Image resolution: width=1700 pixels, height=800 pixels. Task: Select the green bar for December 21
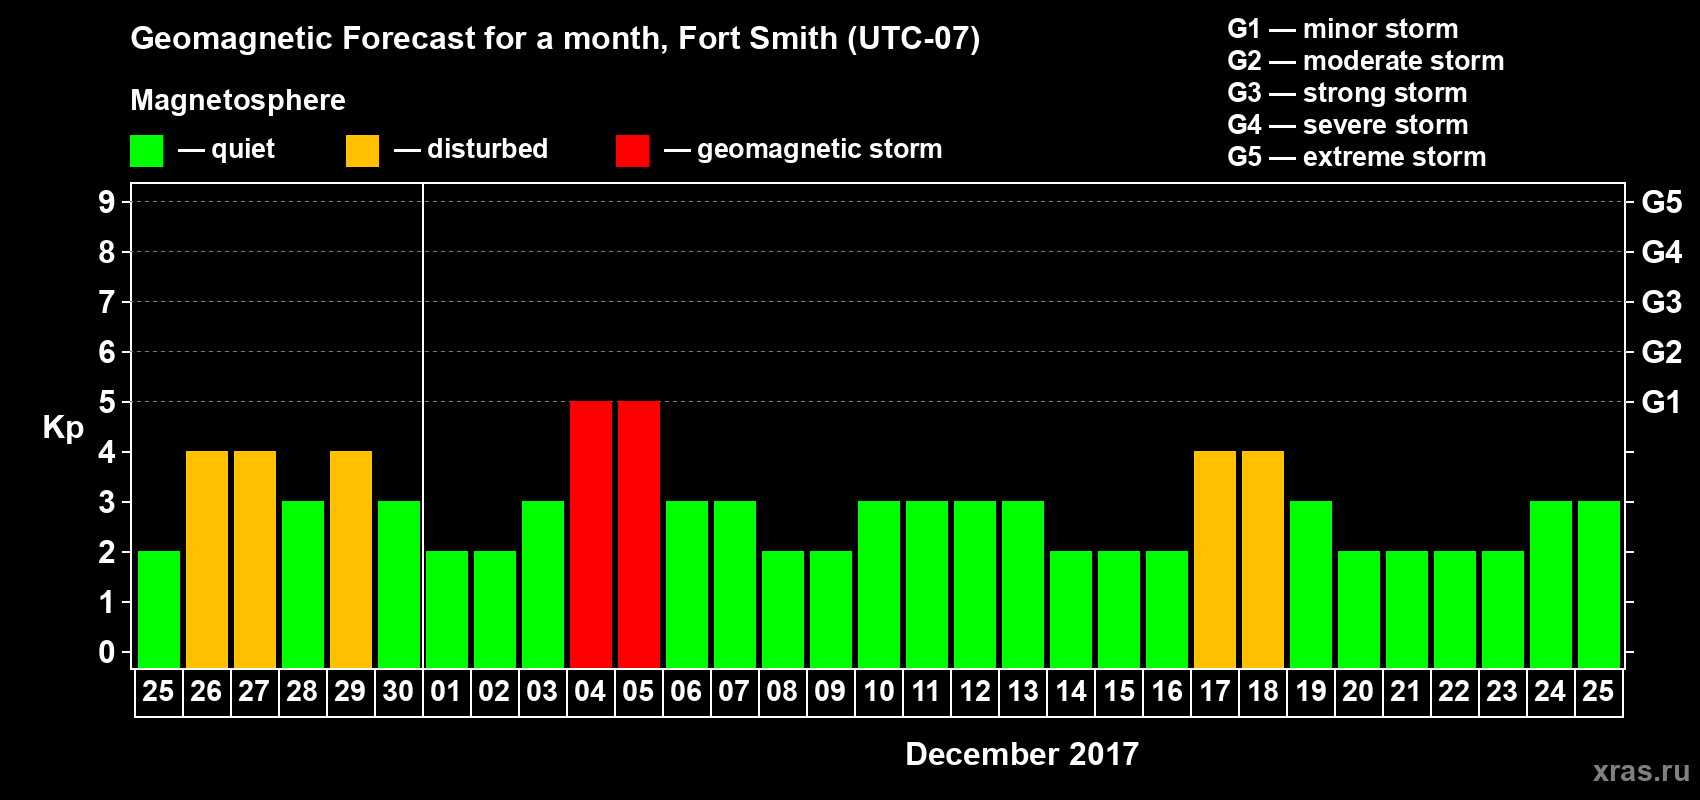tap(1407, 609)
